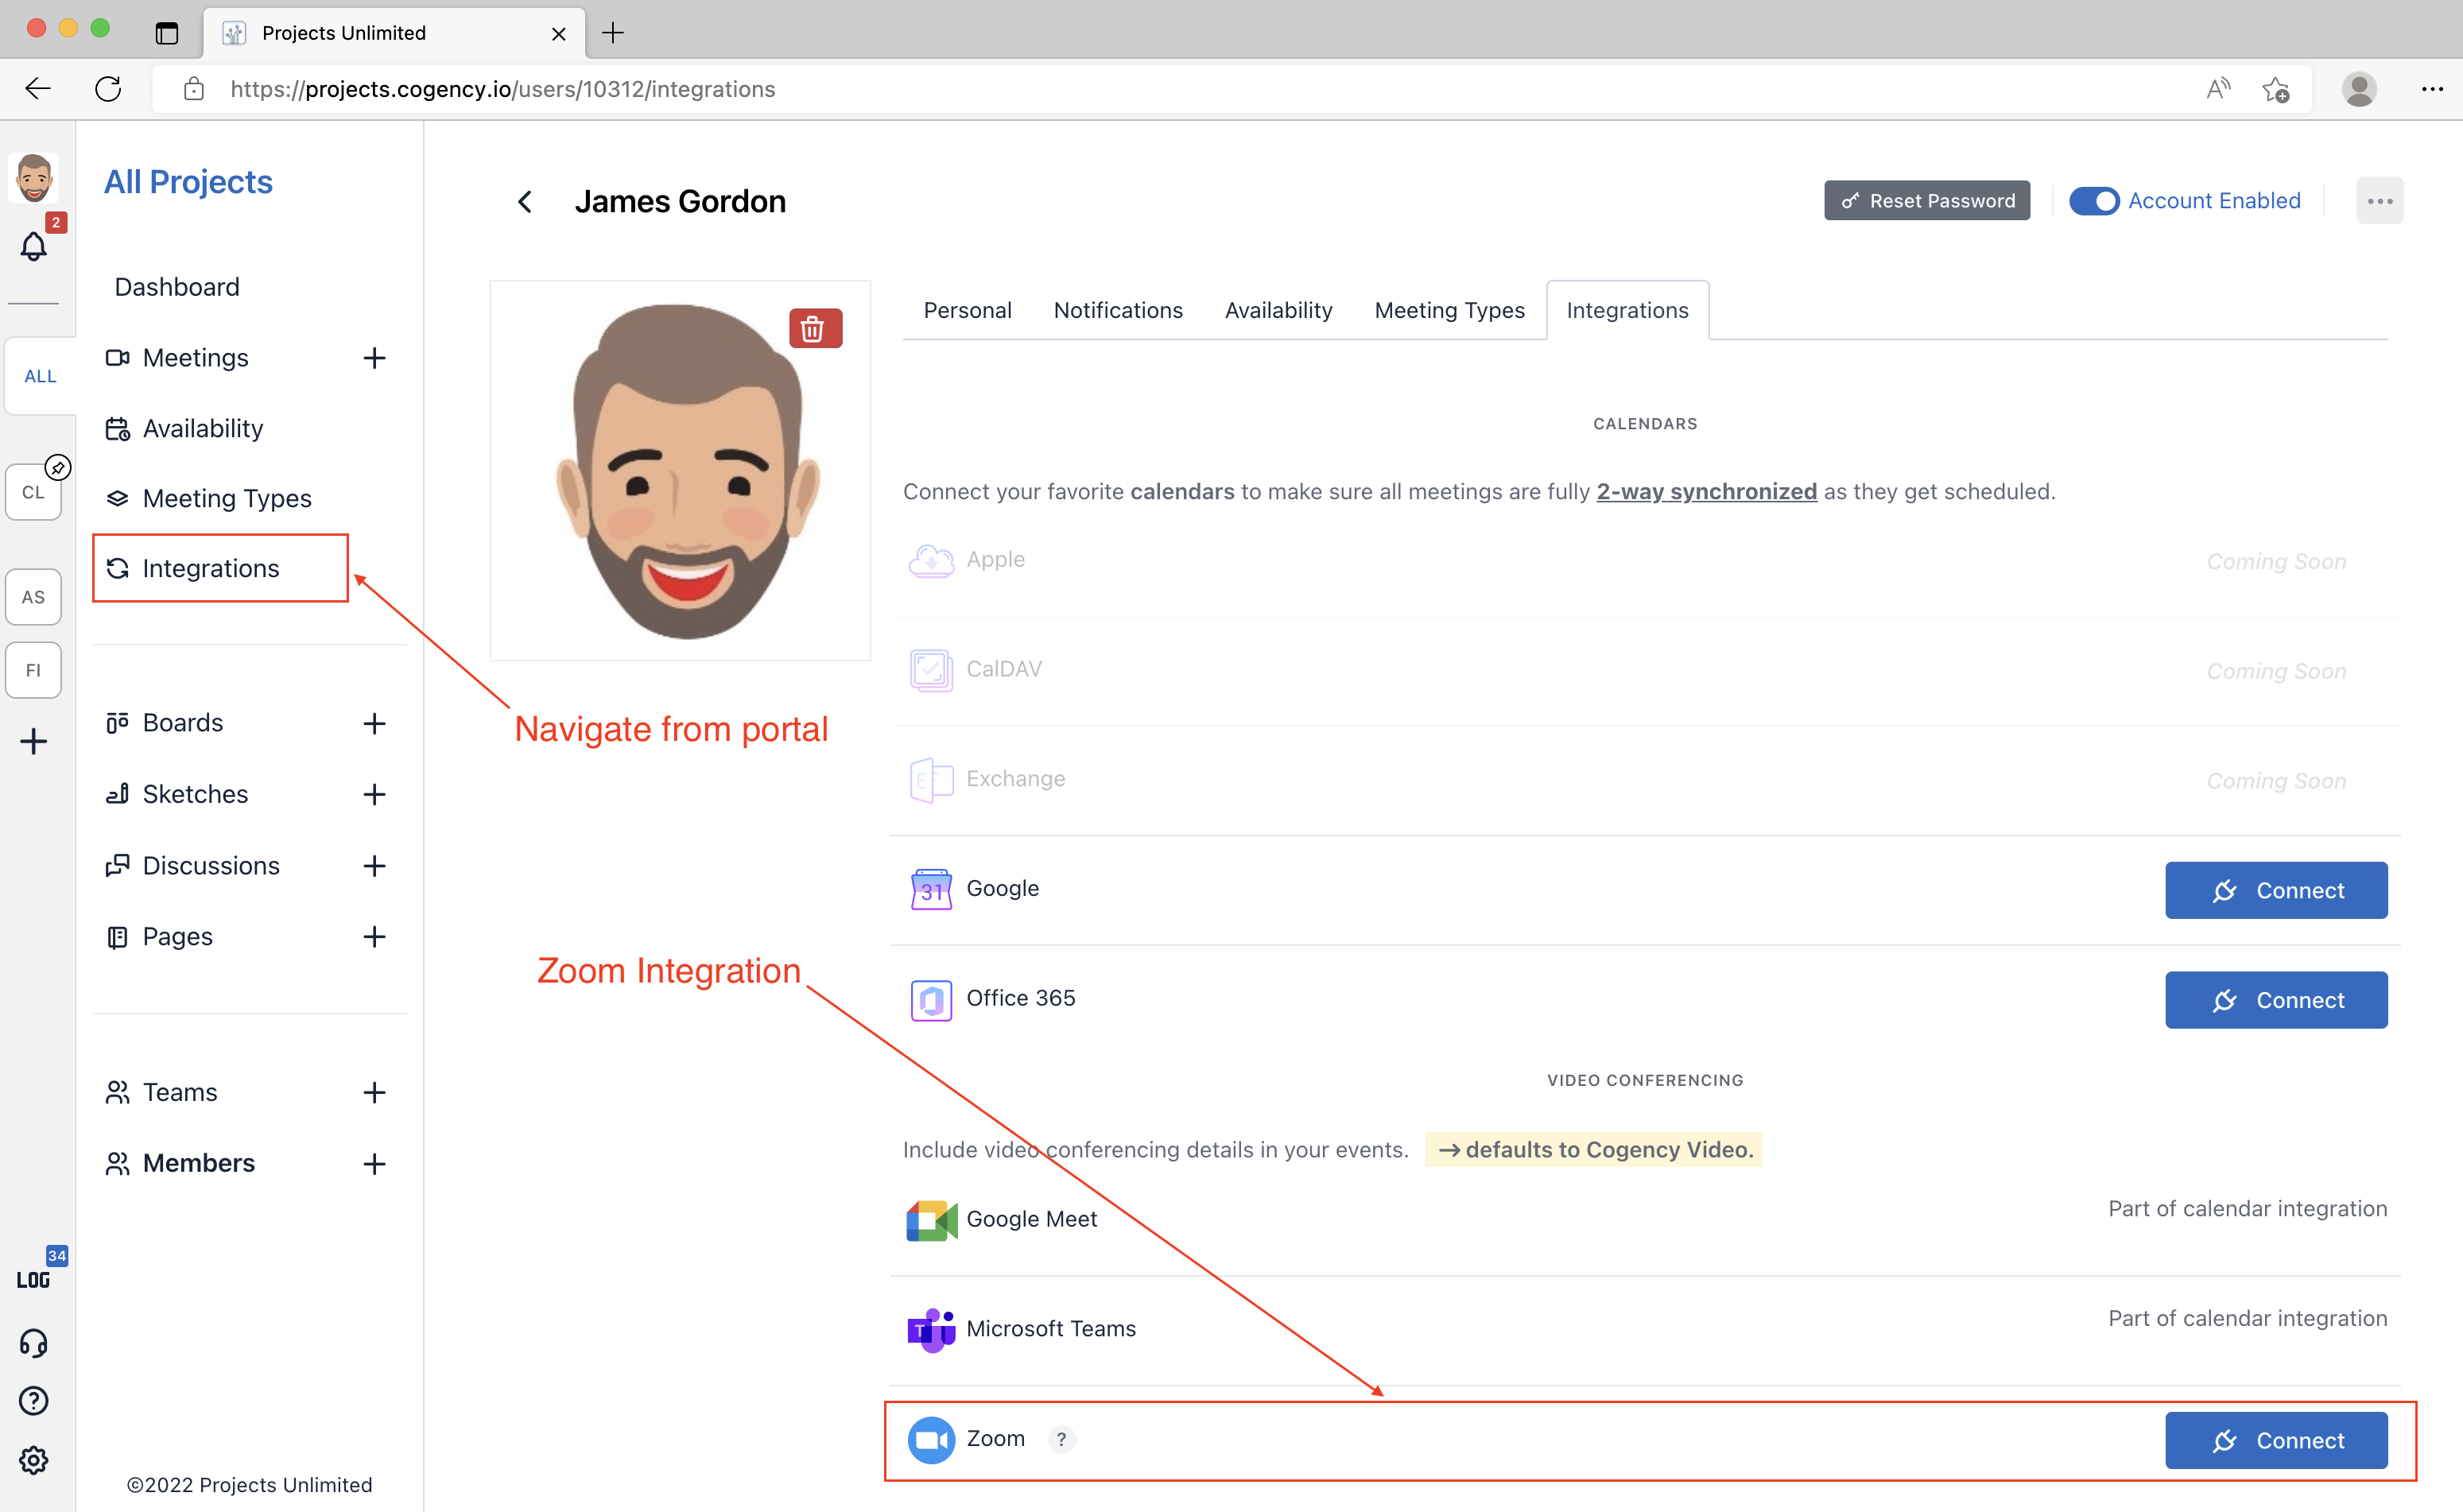Click the Zoom help question mark
2463x1512 pixels.
coord(1061,1439)
